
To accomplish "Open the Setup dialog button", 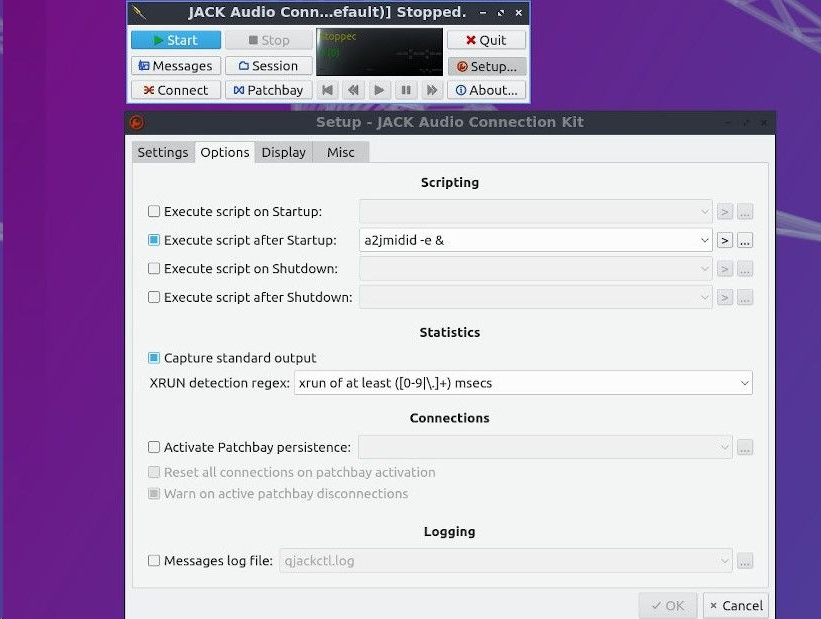I will 486,67.
